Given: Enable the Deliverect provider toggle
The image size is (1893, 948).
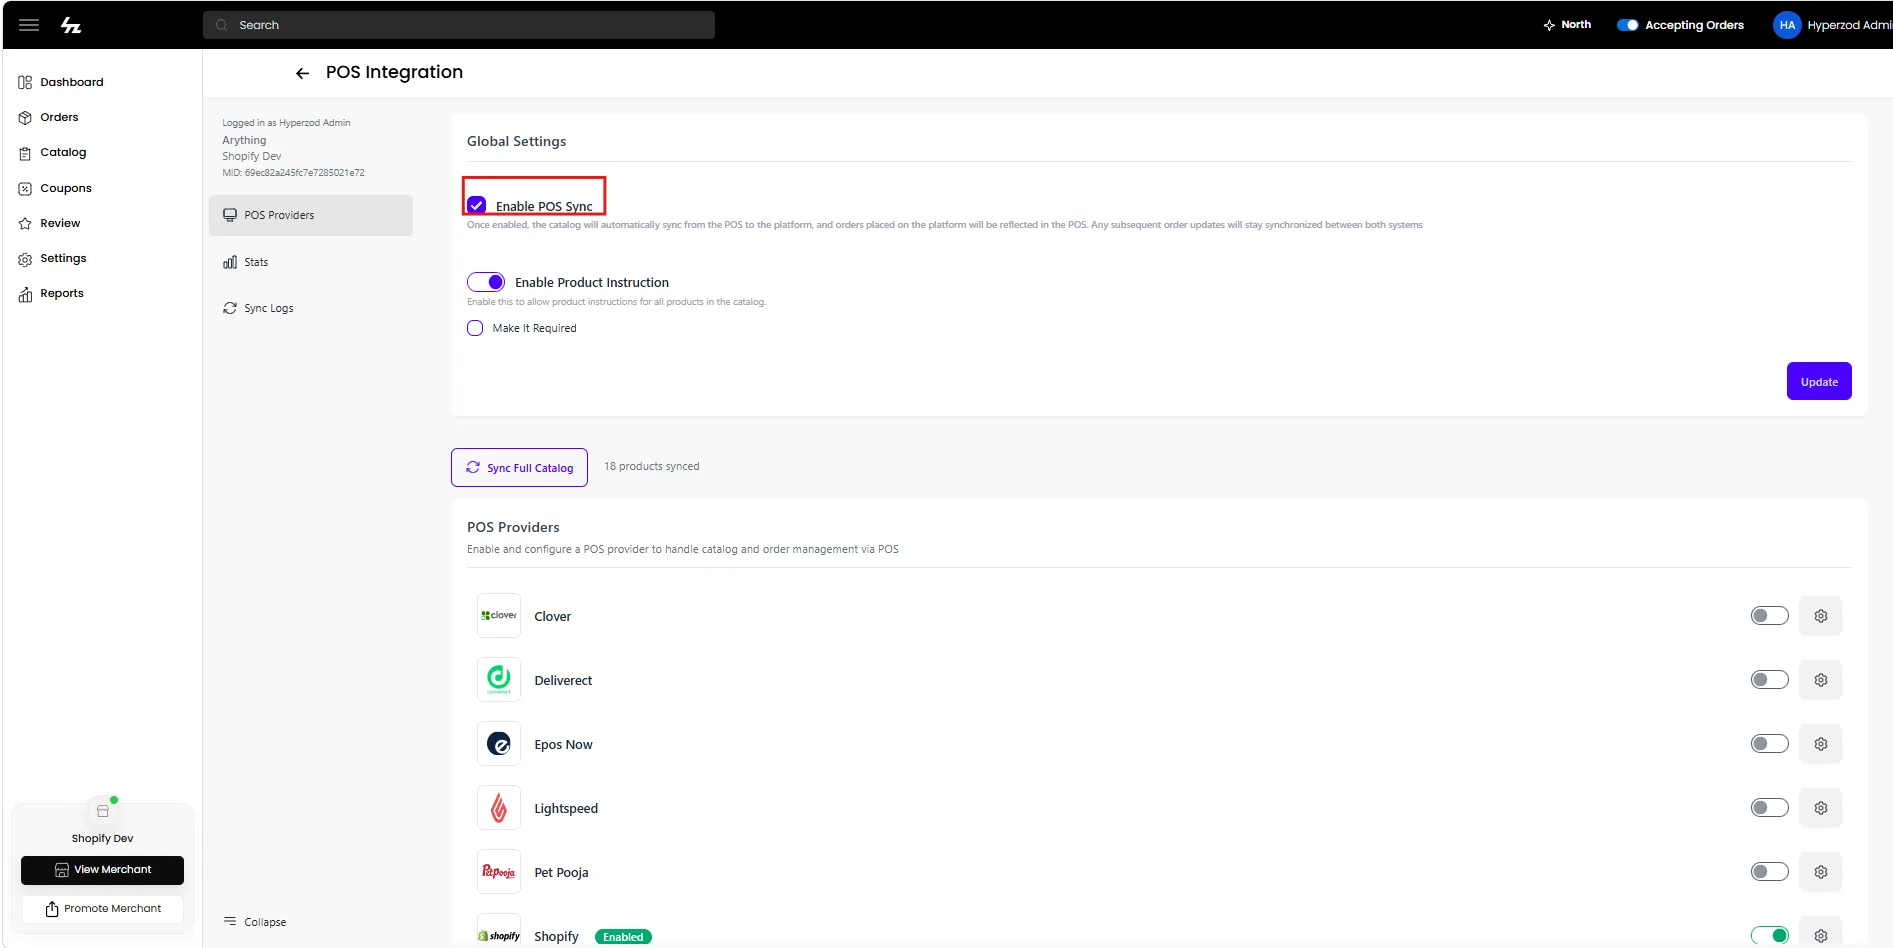Looking at the screenshot, I should 1769,680.
